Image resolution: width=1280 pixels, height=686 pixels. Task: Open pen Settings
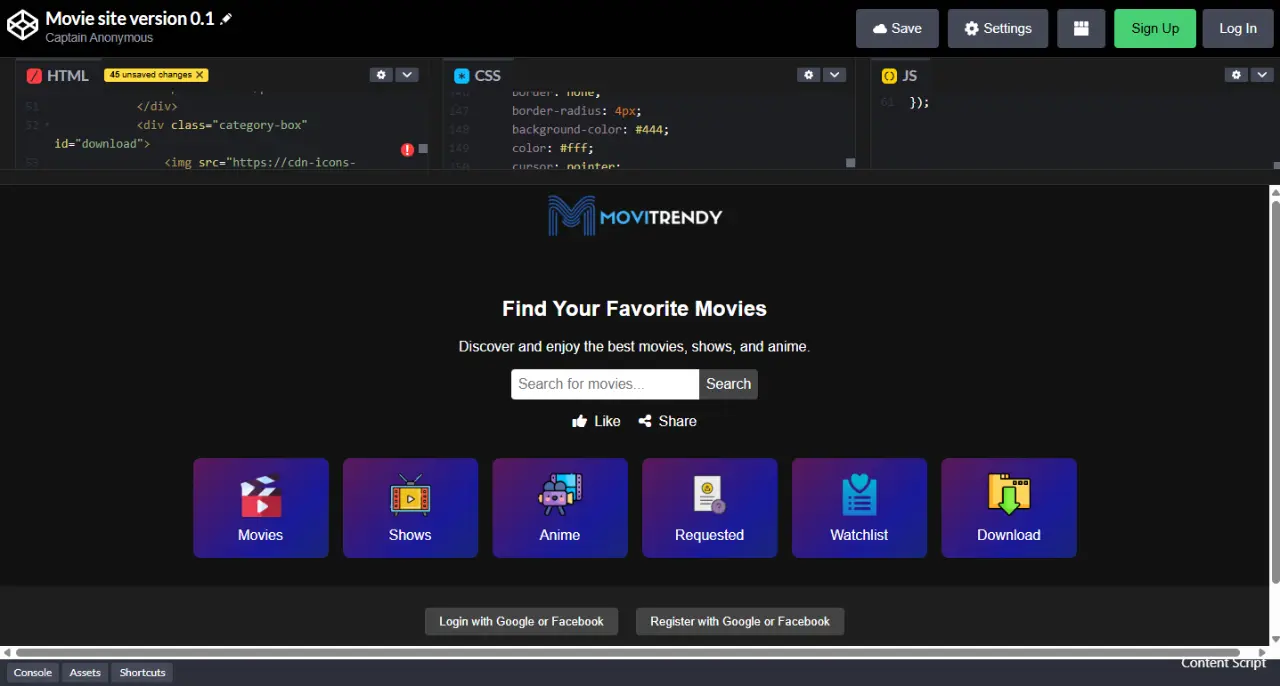(x=997, y=28)
